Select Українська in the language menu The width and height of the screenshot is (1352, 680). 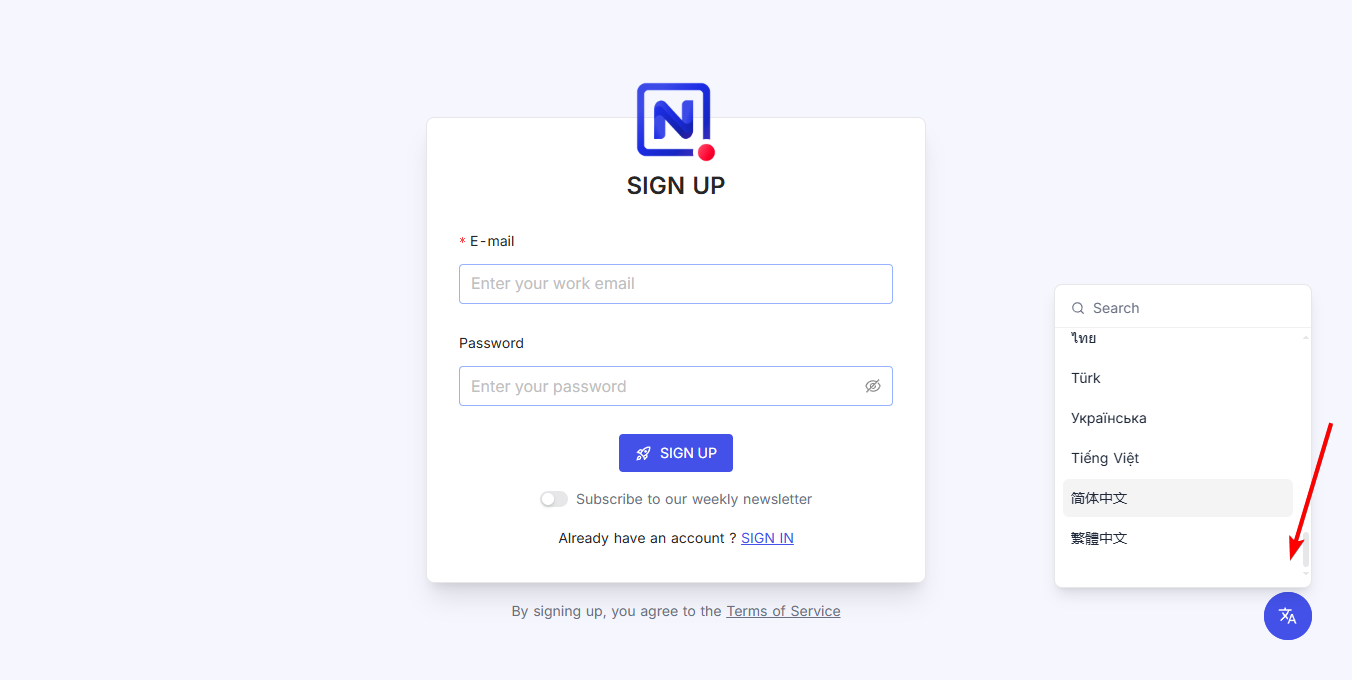1108,418
